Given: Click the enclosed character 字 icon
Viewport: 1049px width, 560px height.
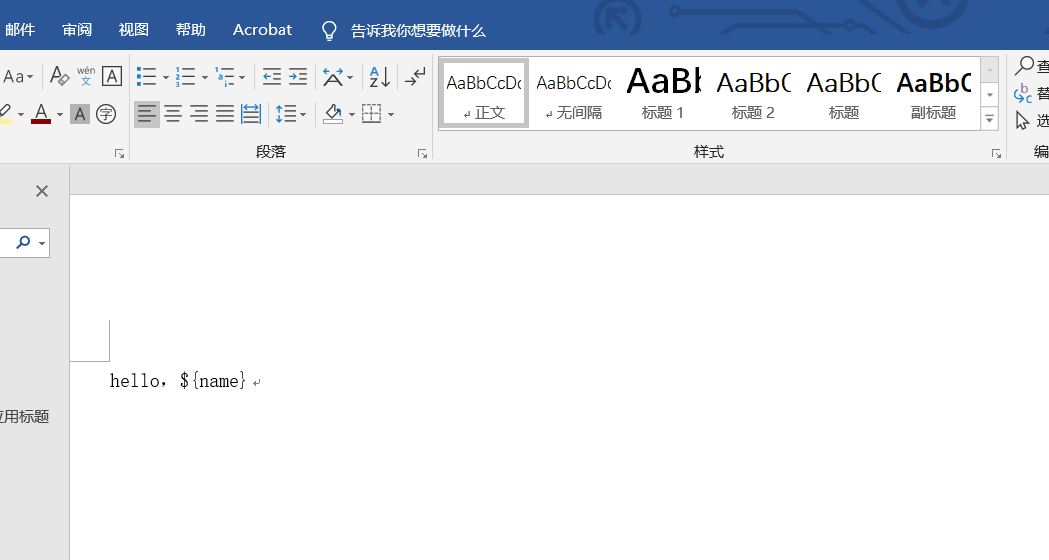Looking at the screenshot, I should [106, 114].
